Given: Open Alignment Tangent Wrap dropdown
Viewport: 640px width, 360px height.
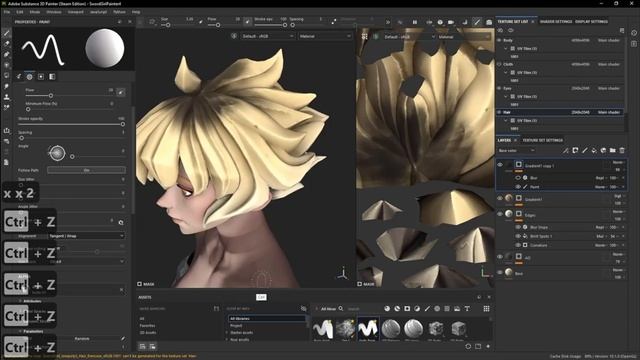Looking at the screenshot, I should [x=87, y=236].
